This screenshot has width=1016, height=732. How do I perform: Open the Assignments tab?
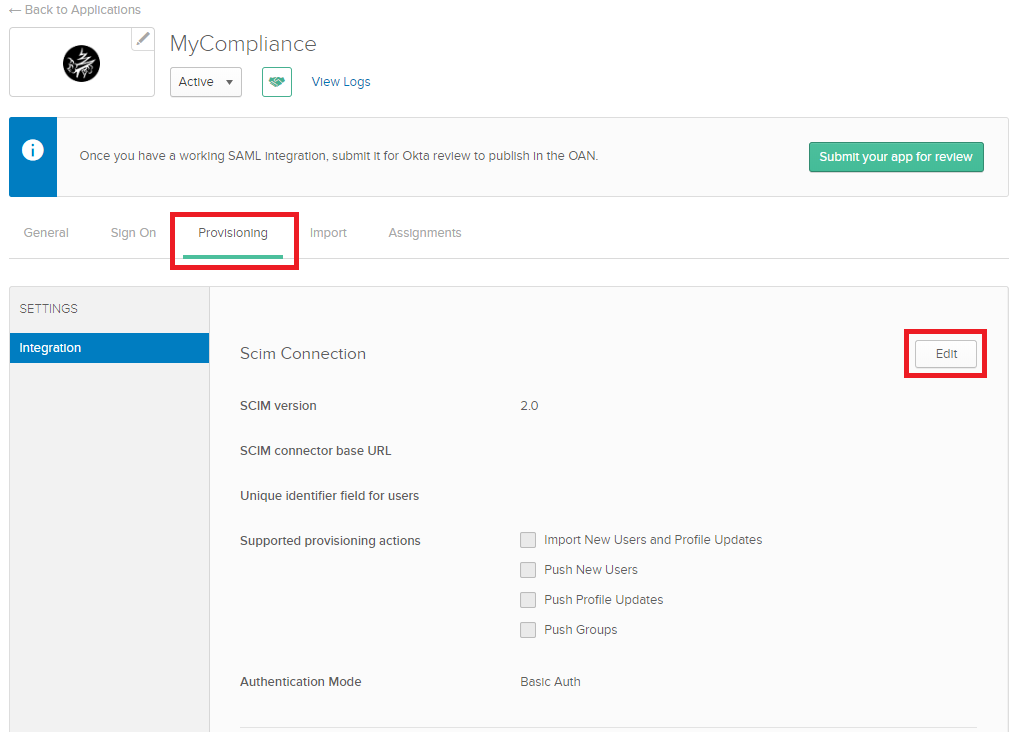click(425, 233)
